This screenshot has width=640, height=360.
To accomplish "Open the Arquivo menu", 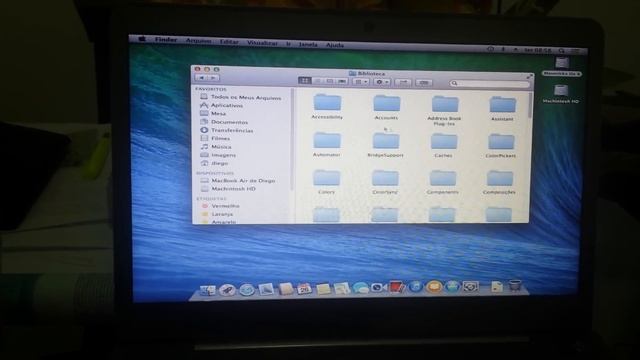I will pyautogui.click(x=198, y=40).
